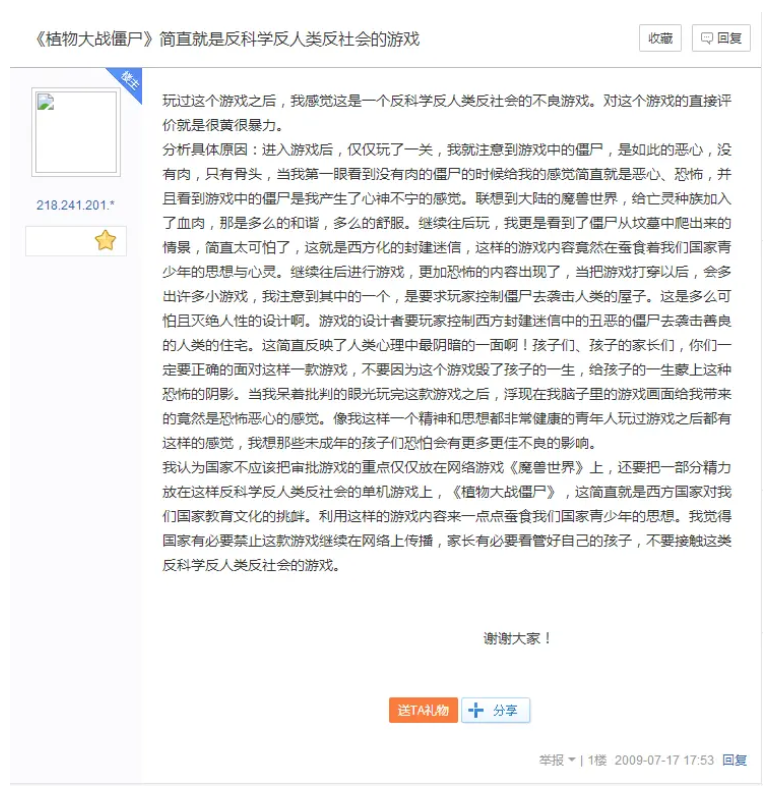777x790 pixels.
Task: Click the 1楼 floor label
Action: pyautogui.click(x=597, y=760)
